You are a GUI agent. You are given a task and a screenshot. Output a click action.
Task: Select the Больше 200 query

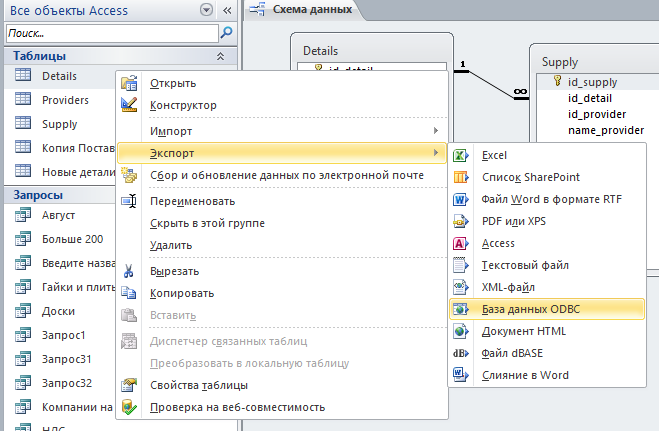pos(60,239)
